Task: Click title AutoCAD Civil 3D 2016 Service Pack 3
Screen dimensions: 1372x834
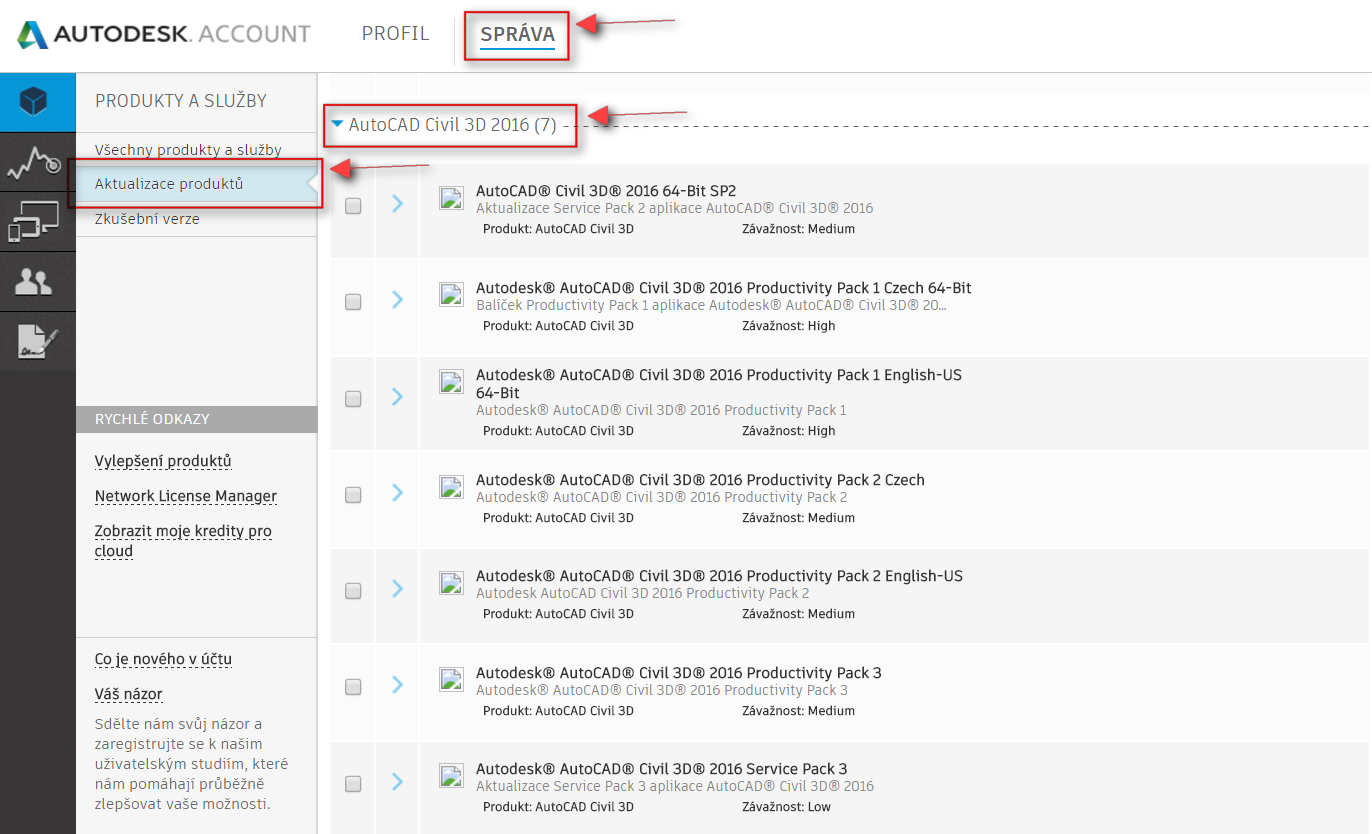Action: (x=662, y=769)
